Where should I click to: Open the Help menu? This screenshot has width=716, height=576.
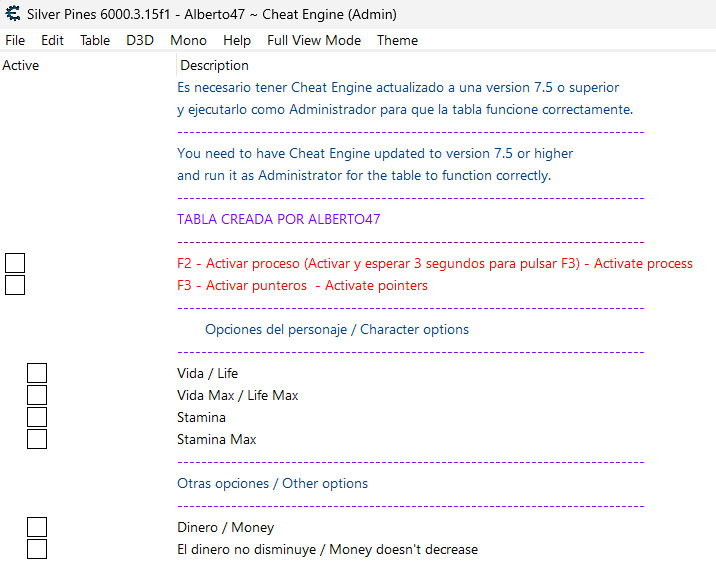[x=237, y=40]
